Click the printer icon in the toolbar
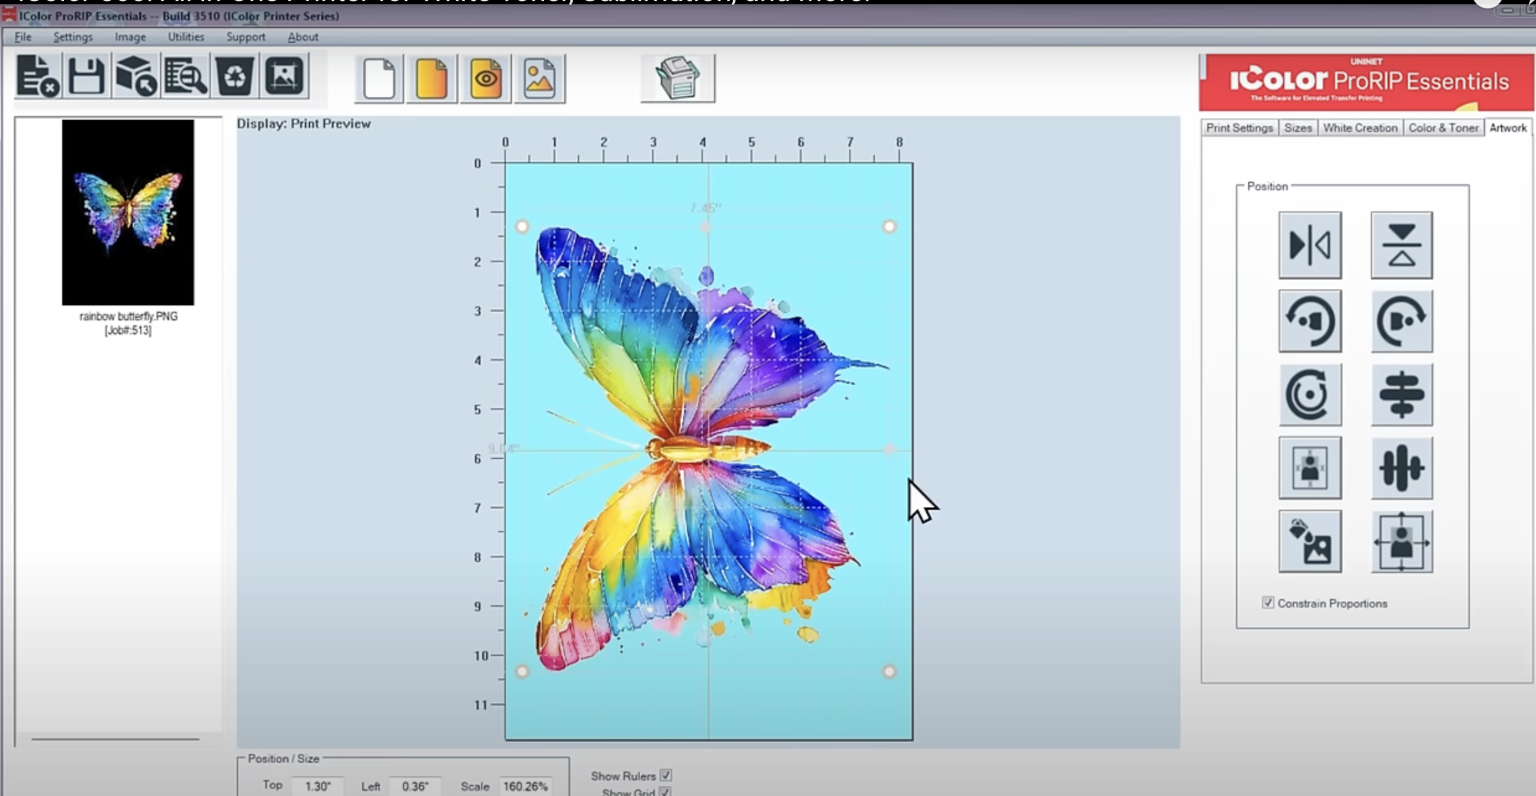 [678, 78]
